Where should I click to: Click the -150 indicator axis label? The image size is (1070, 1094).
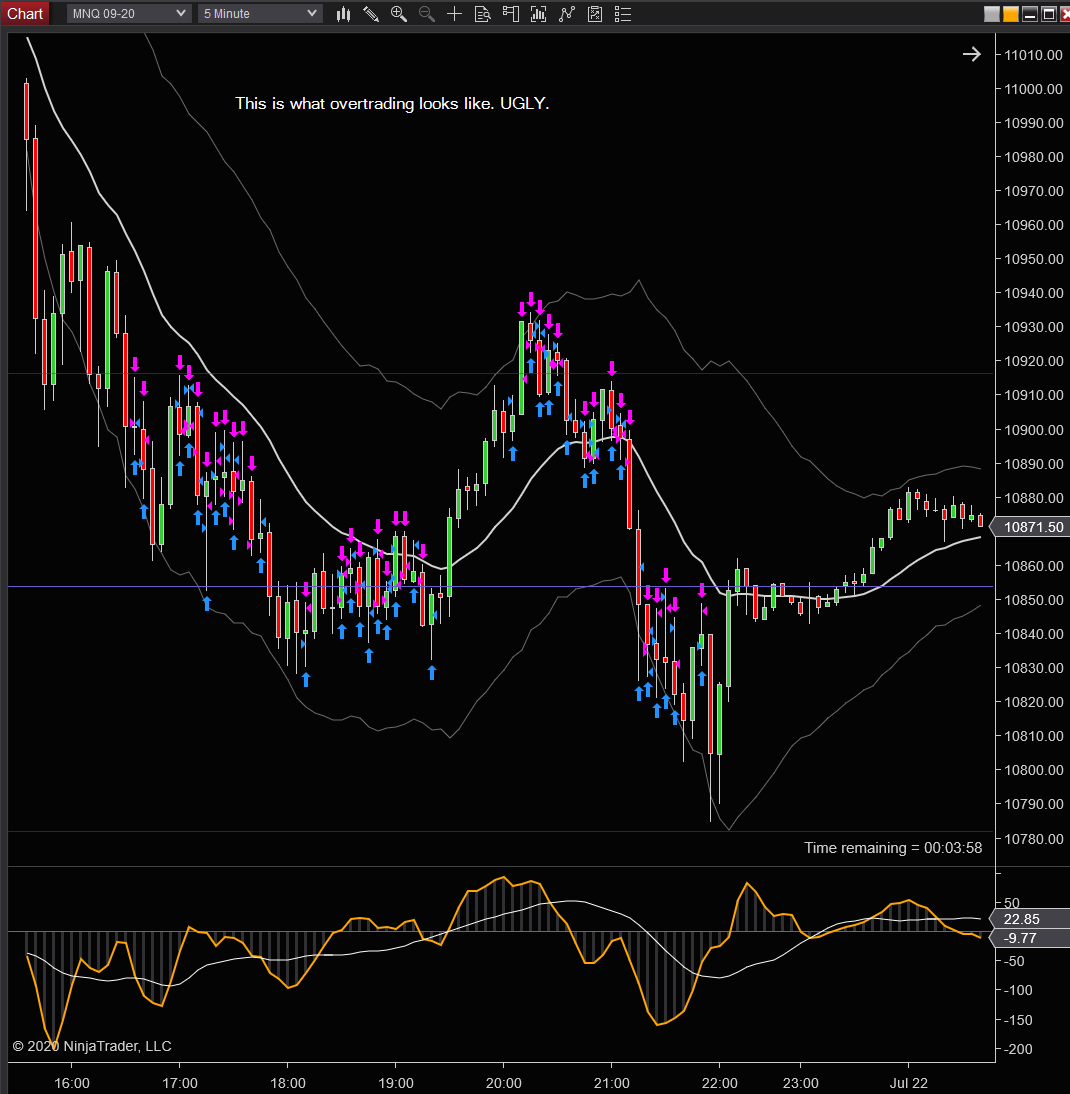(1018, 1020)
